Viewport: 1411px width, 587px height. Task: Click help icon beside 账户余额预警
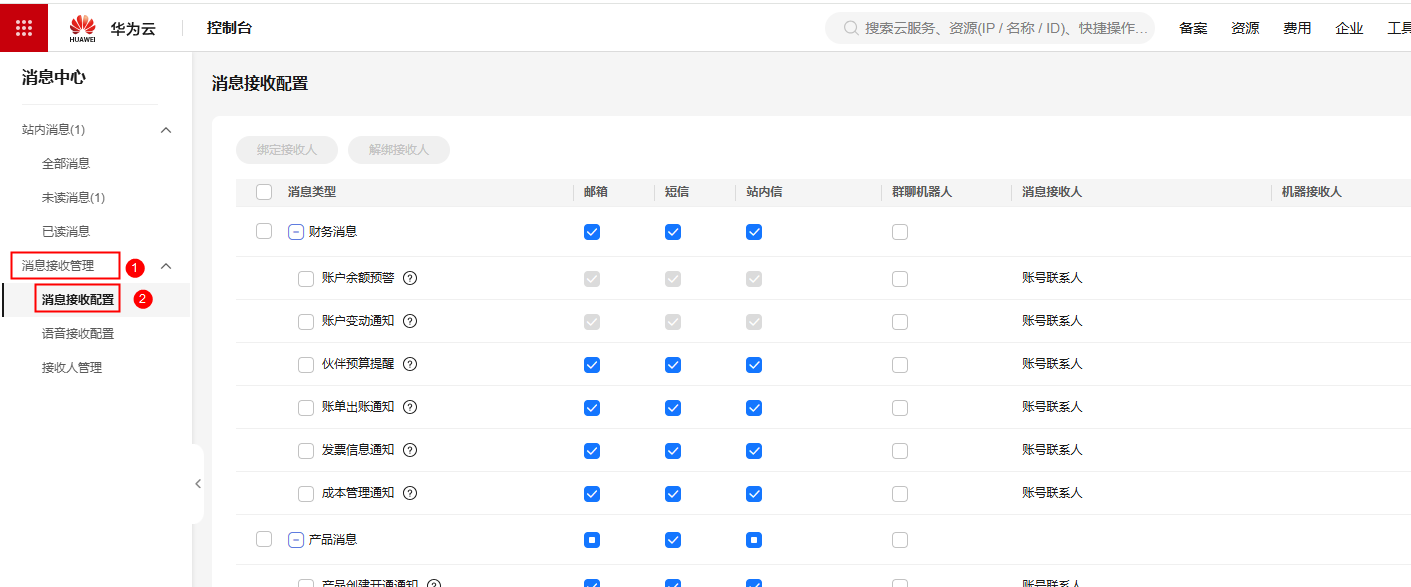(x=410, y=278)
